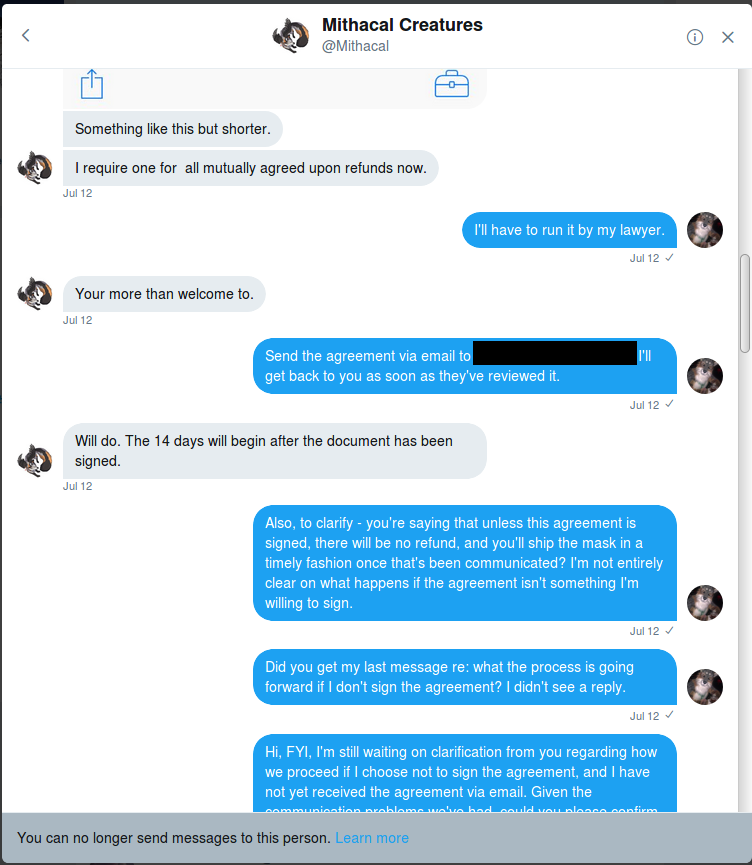The image size is (752, 865).
Task: Click the 'I'll have to run it by my lawyer' bubble
Action: click(x=569, y=230)
